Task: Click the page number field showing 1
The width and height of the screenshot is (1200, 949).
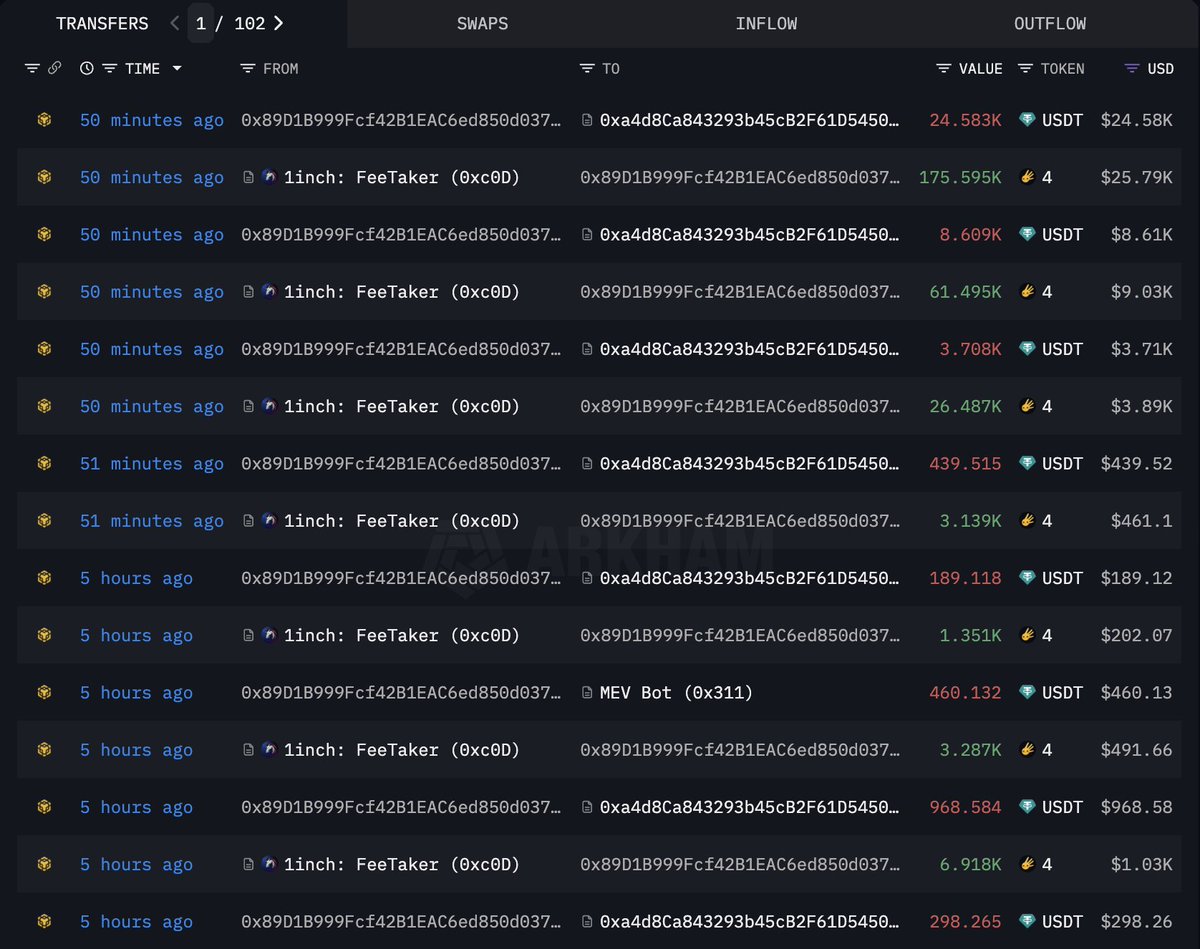Action: pyautogui.click(x=201, y=23)
